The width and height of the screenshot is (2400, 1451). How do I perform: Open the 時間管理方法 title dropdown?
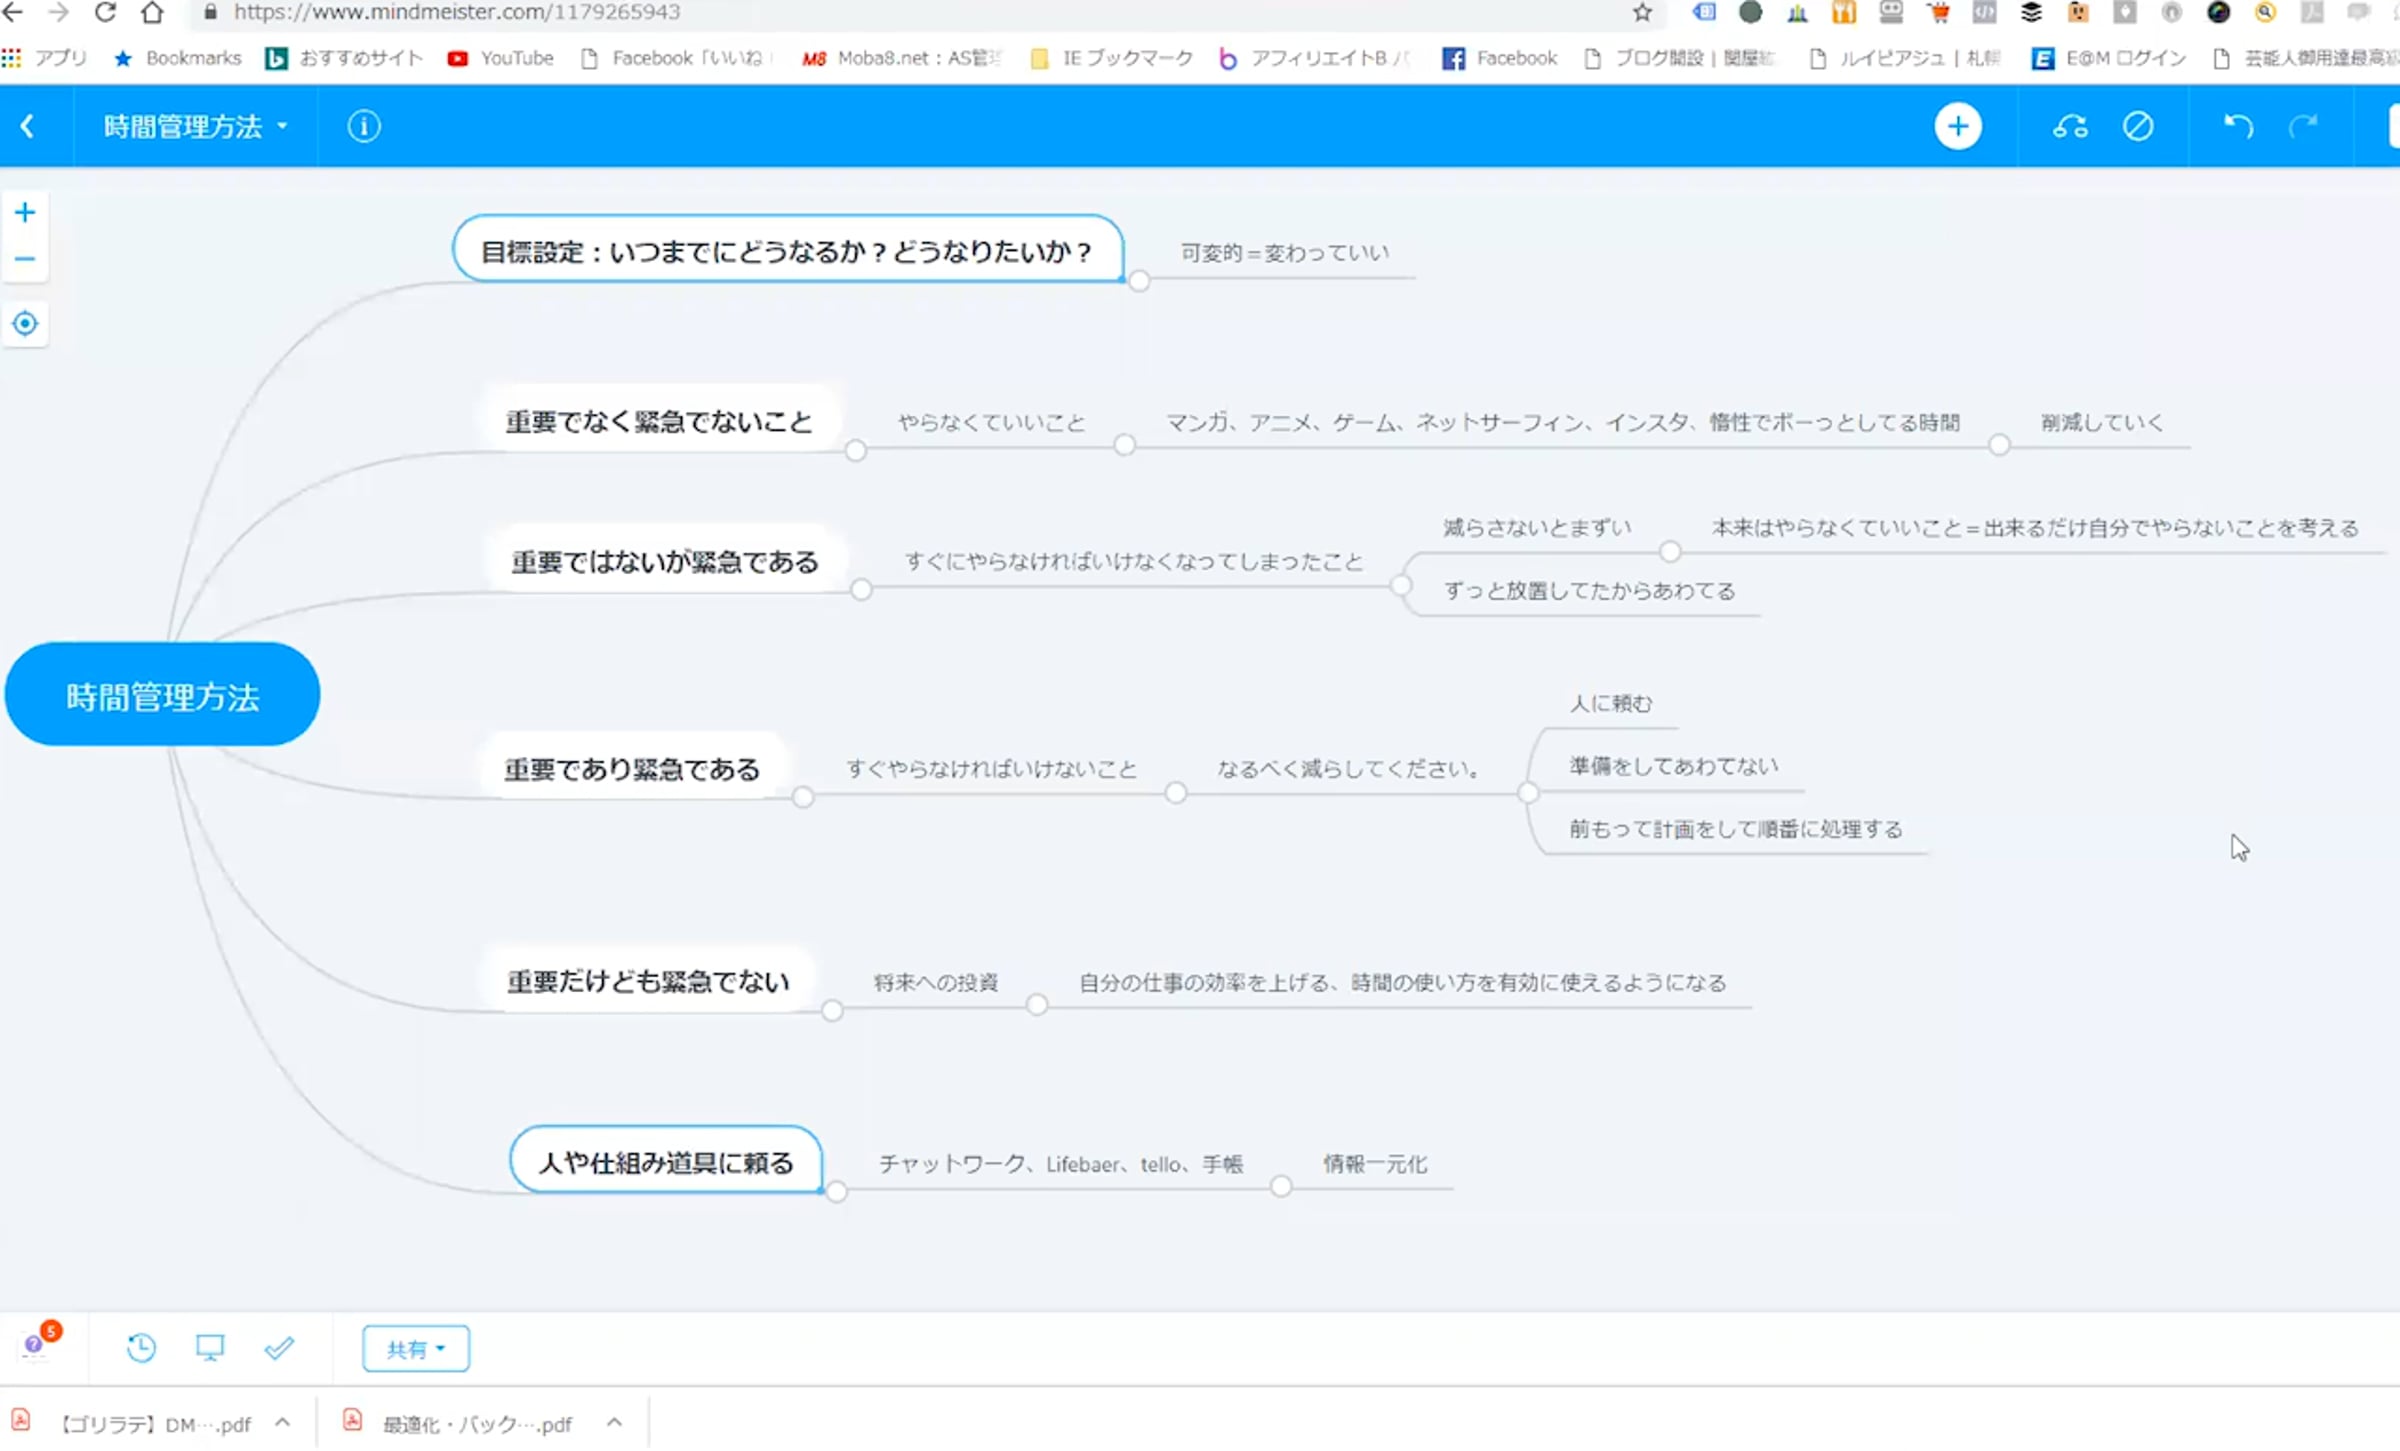pyautogui.click(x=195, y=127)
